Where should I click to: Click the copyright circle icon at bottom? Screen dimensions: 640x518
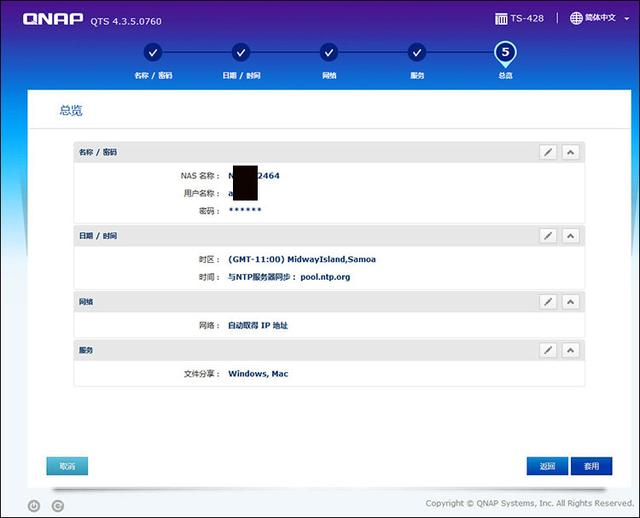click(x=58, y=506)
